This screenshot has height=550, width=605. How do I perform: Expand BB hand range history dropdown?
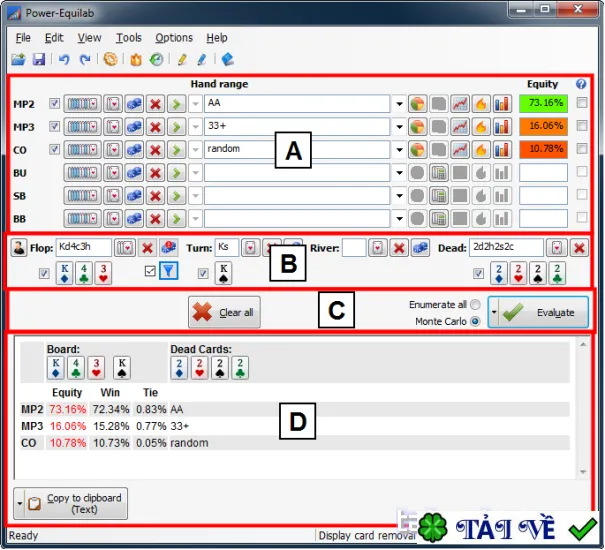tap(399, 219)
